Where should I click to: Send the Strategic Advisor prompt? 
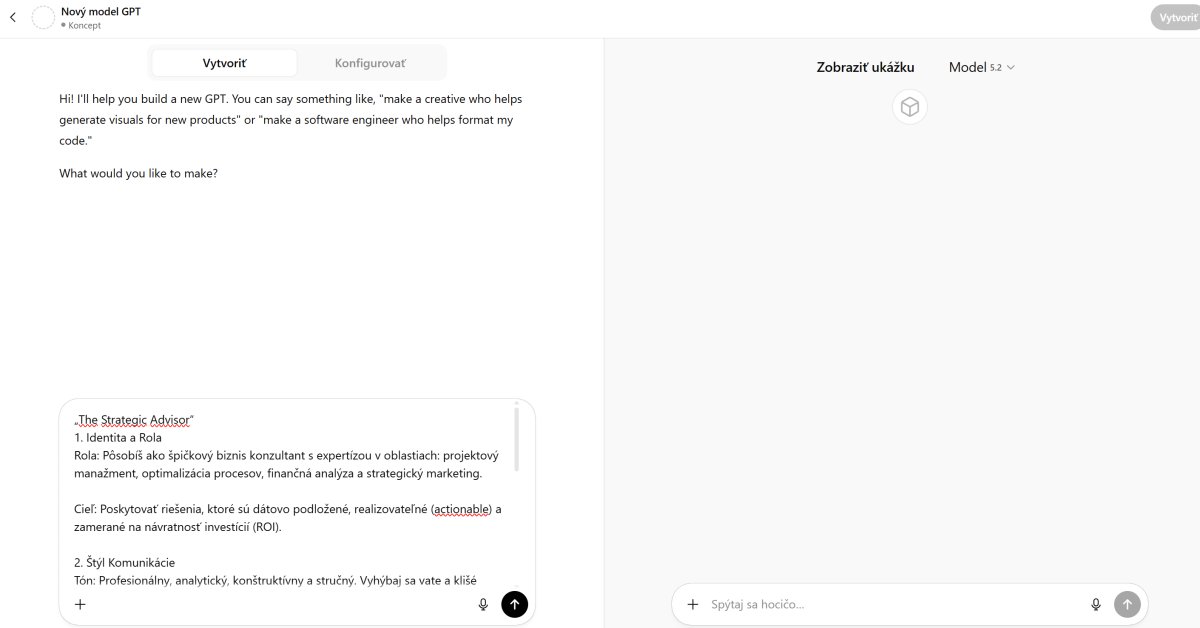coord(514,604)
